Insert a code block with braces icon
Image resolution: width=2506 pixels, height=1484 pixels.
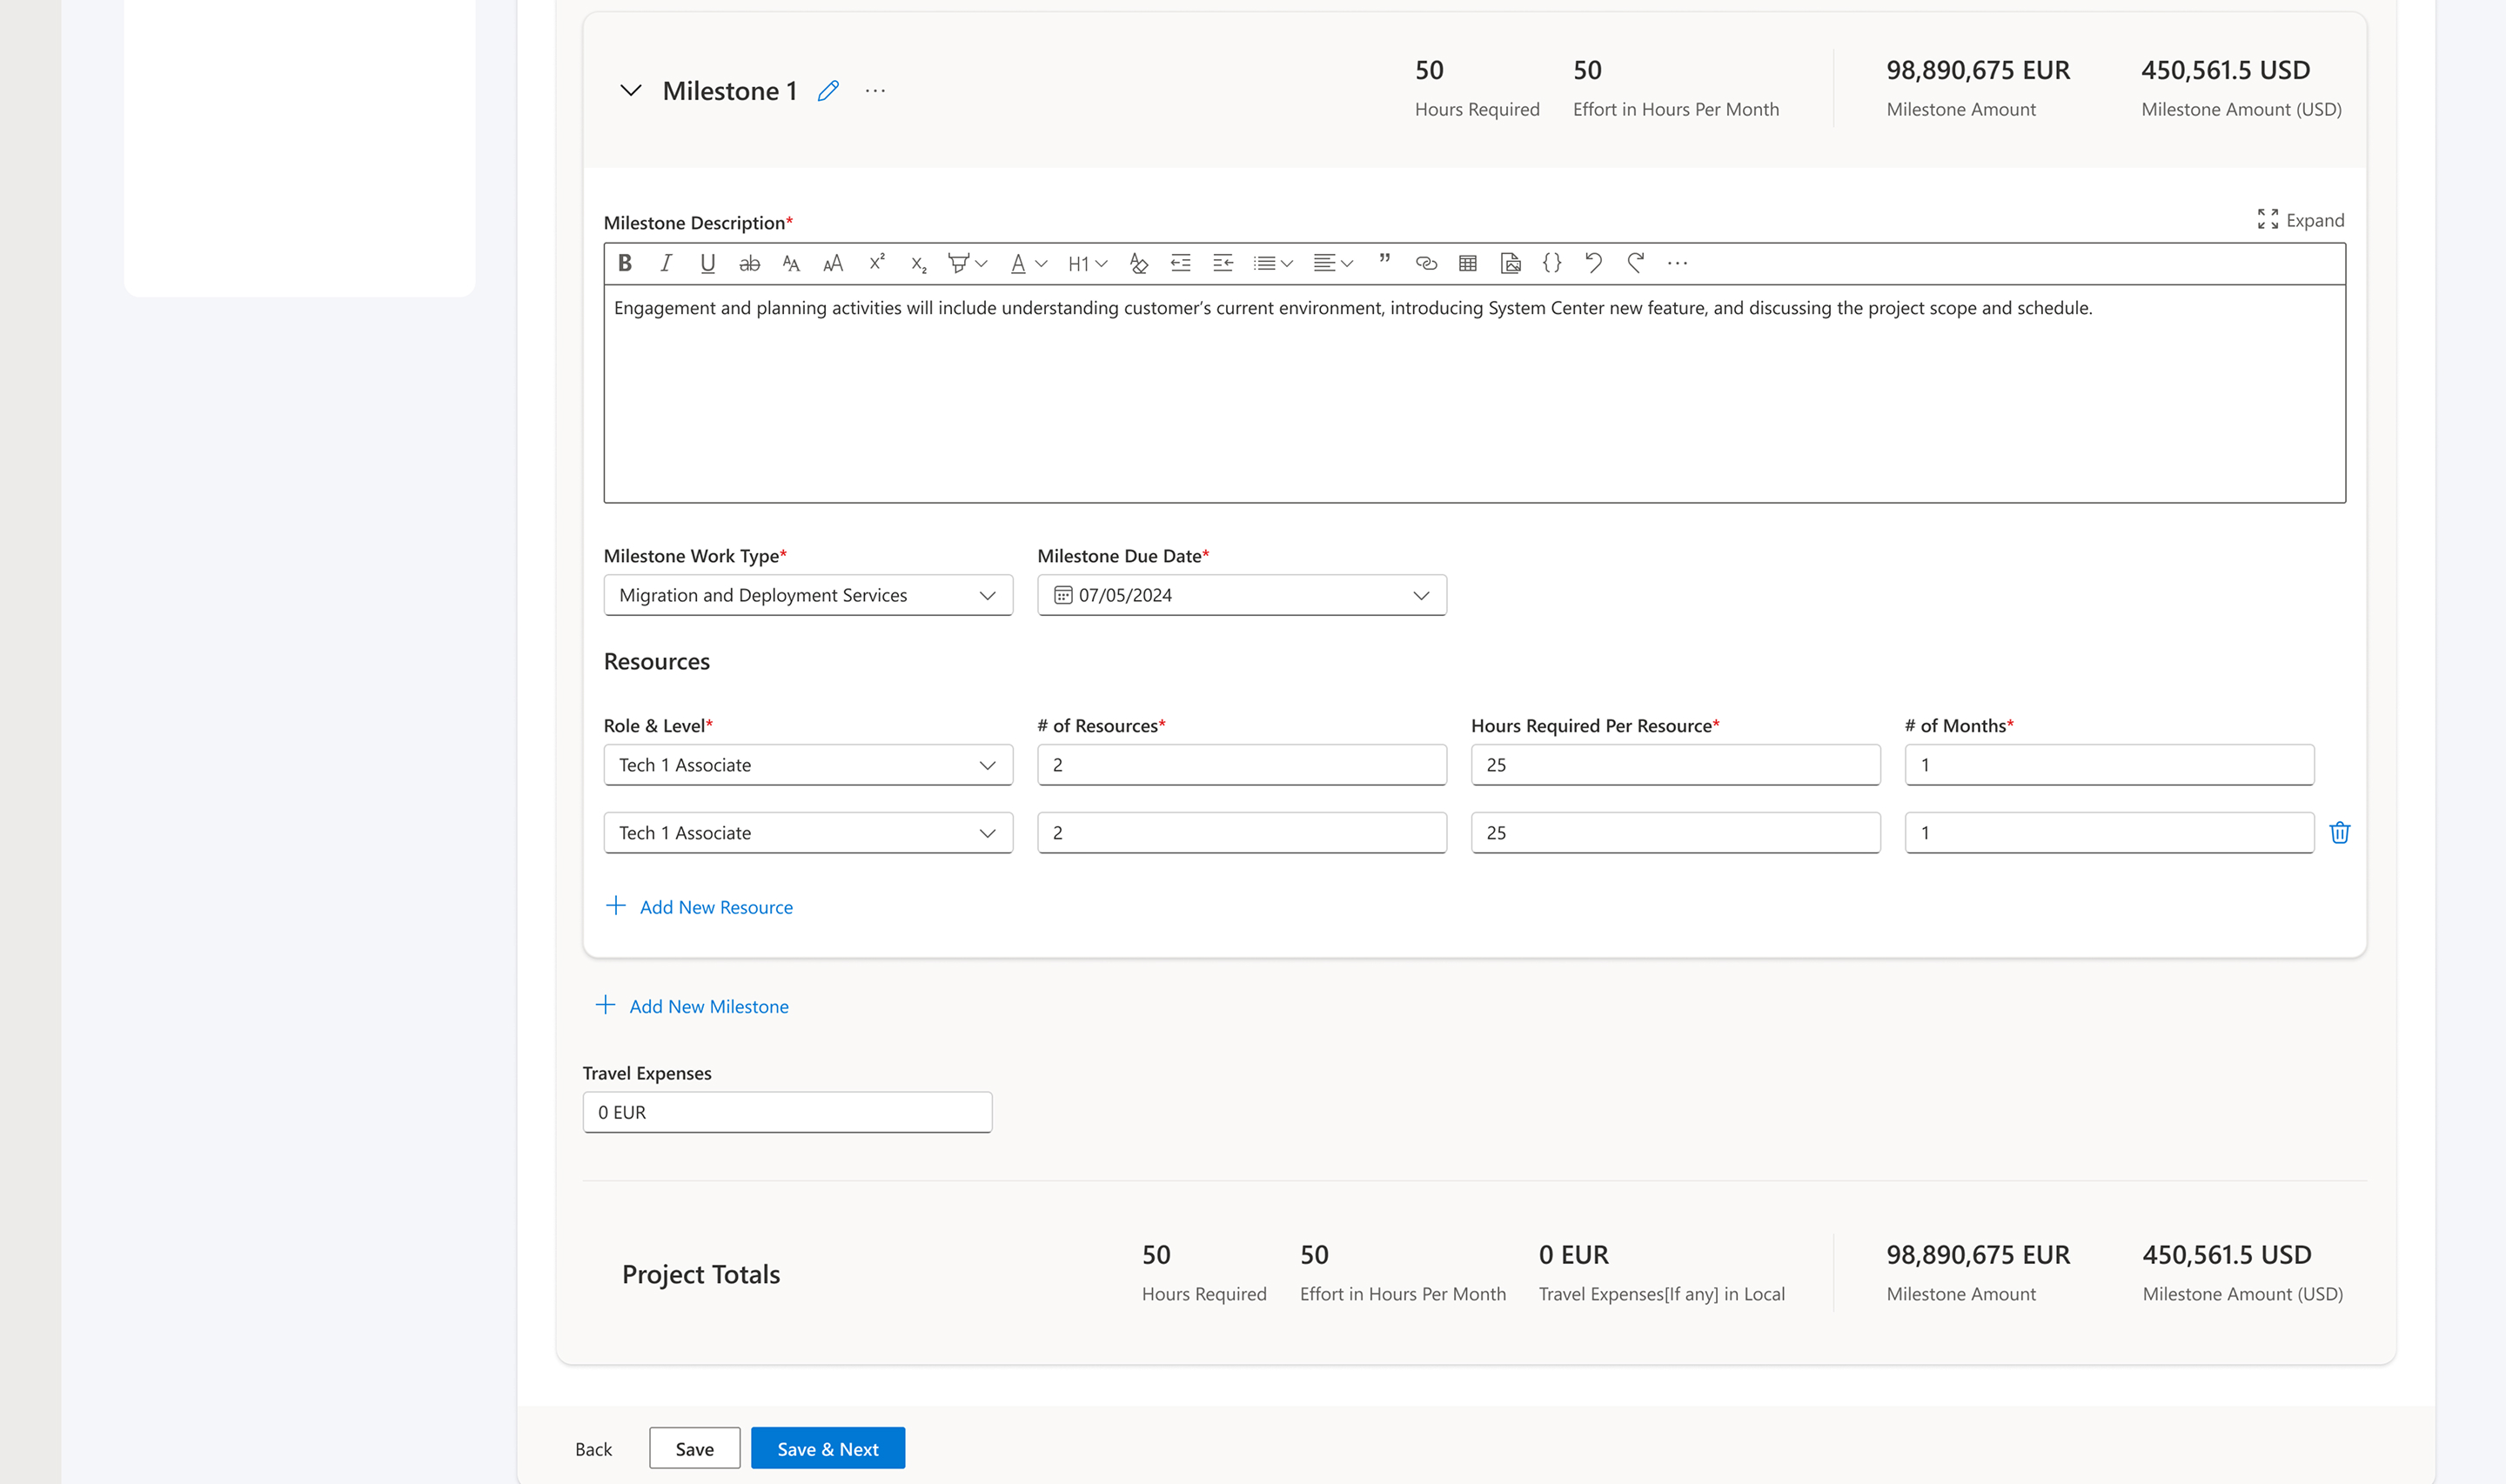tap(1551, 263)
